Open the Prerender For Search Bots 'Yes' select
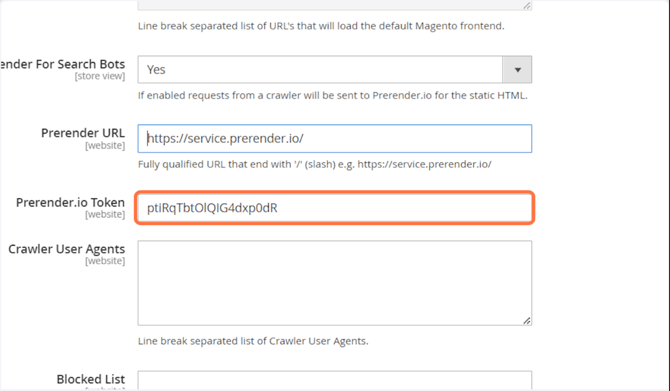The width and height of the screenshot is (670, 391). coord(335,69)
